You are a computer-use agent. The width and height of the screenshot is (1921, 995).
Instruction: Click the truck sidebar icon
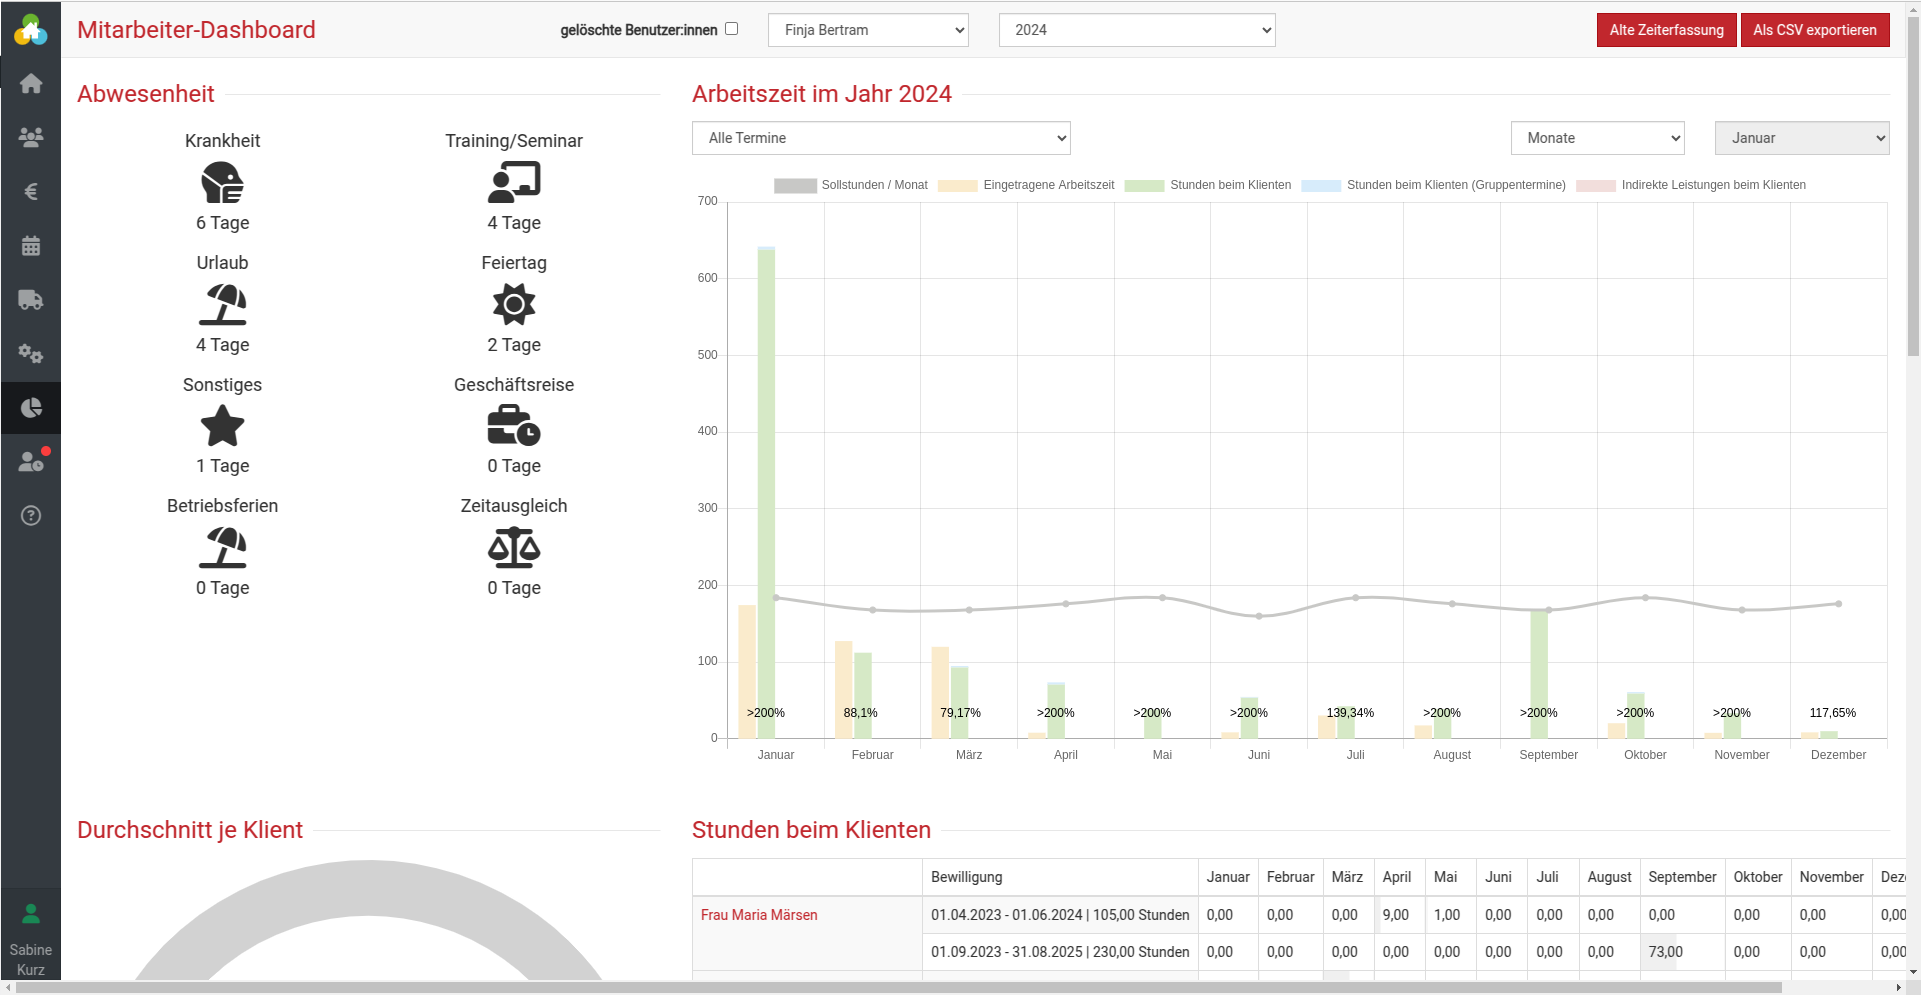tap(31, 300)
